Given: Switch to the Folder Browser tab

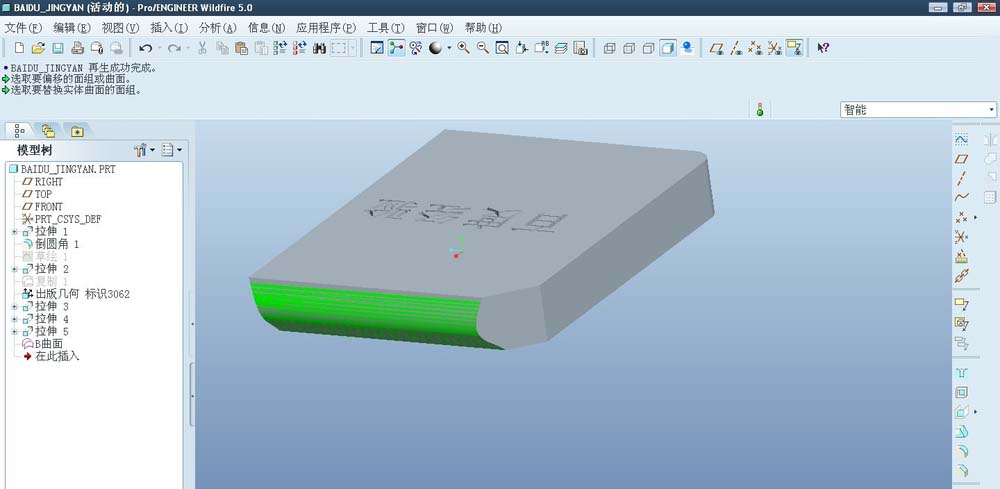Looking at the screenshot, I should (x=48, y=131).
